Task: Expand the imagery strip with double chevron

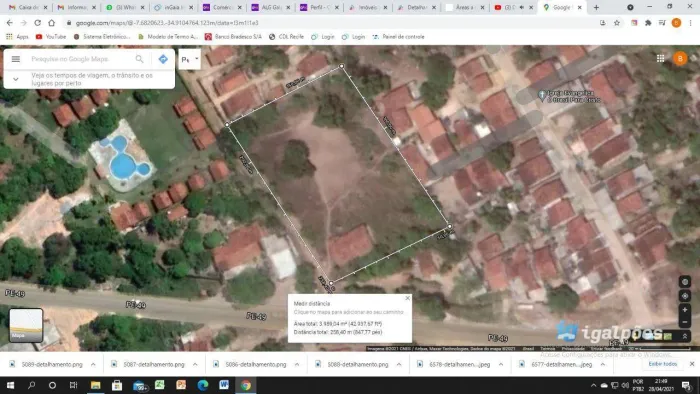Action: [684, 336]
